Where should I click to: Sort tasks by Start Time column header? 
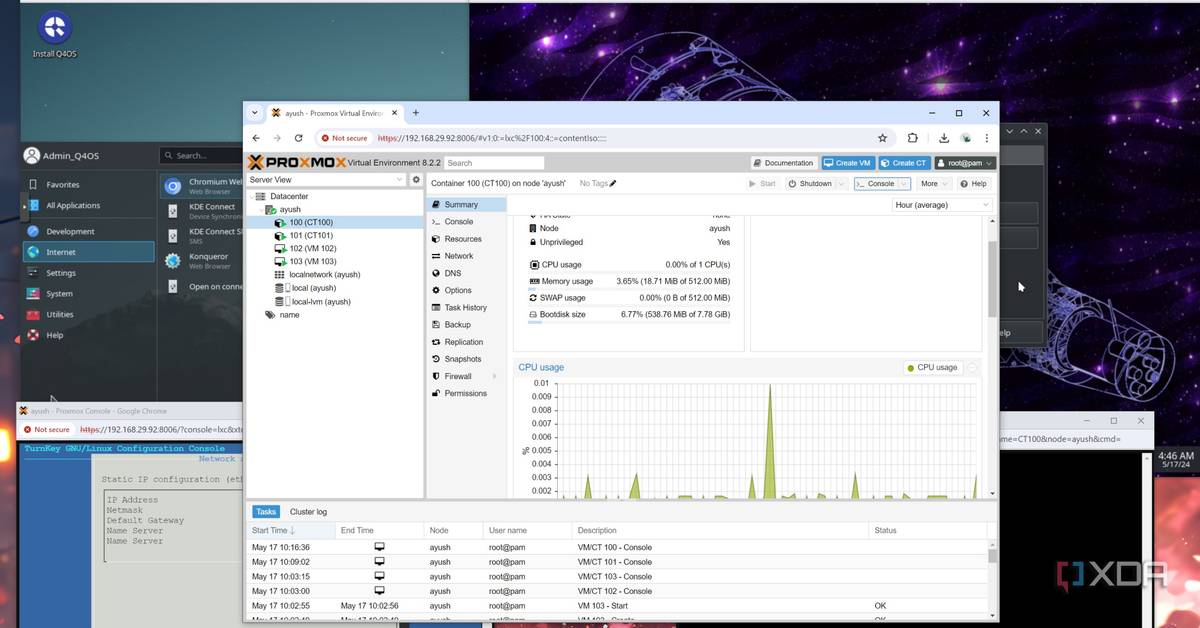(x=270, y=531)
